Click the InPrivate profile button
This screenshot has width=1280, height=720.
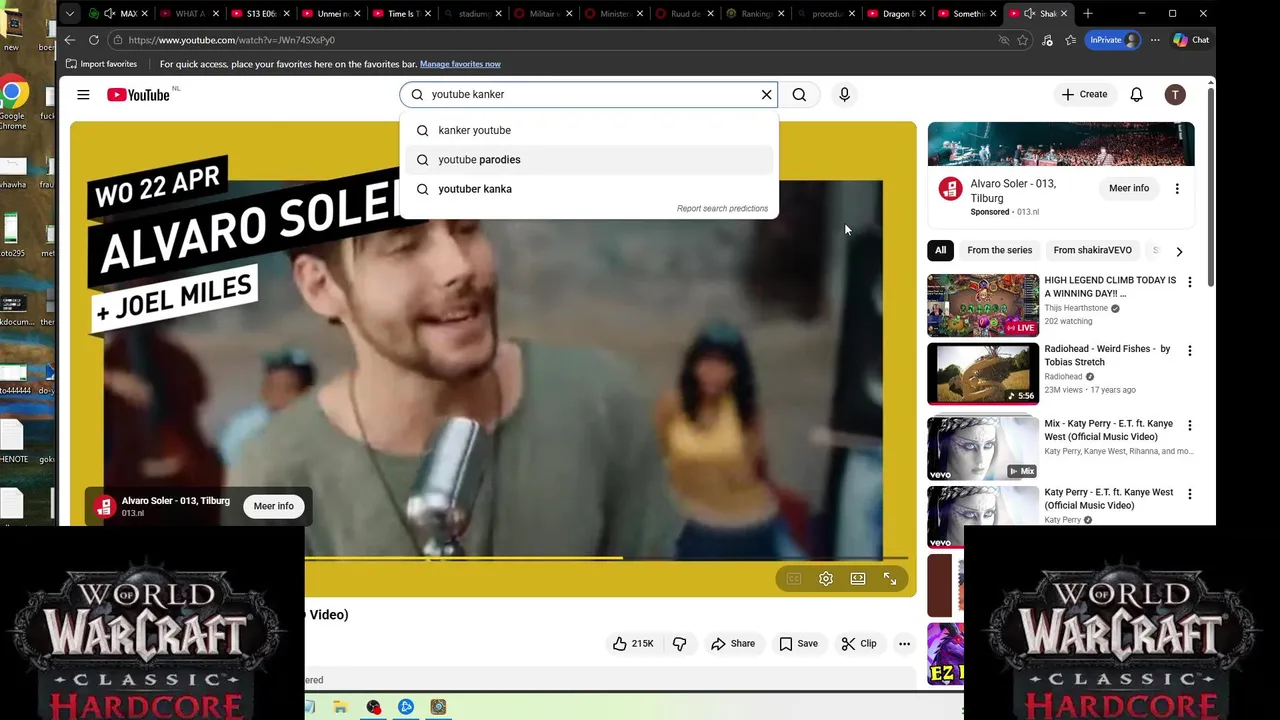tap(1113, 40)
